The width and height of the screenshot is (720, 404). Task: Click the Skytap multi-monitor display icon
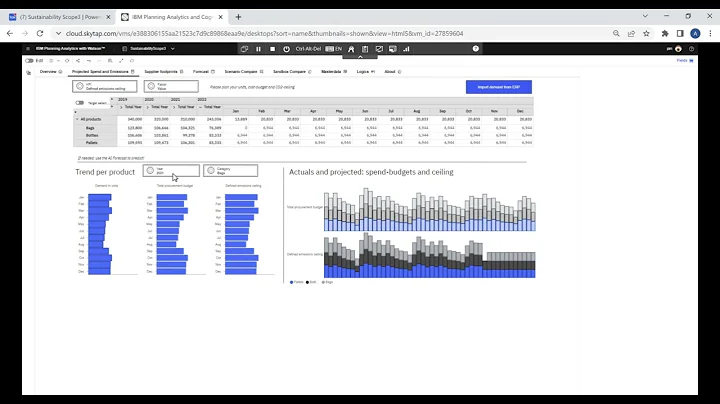pos(393,49)
